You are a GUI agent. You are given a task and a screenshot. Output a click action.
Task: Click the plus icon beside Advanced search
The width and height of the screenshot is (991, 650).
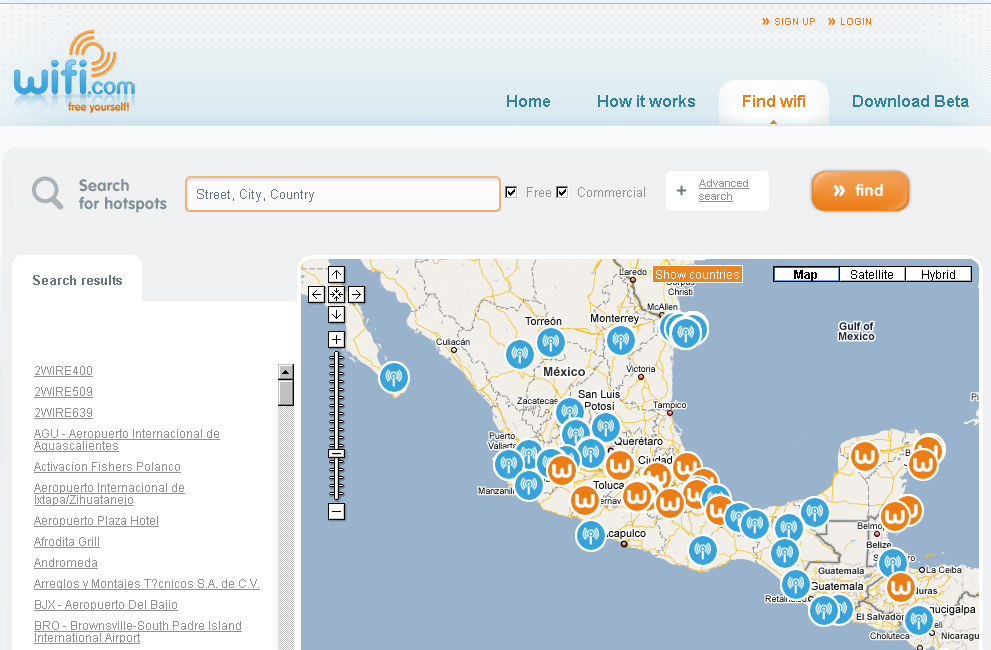point(681,190)
